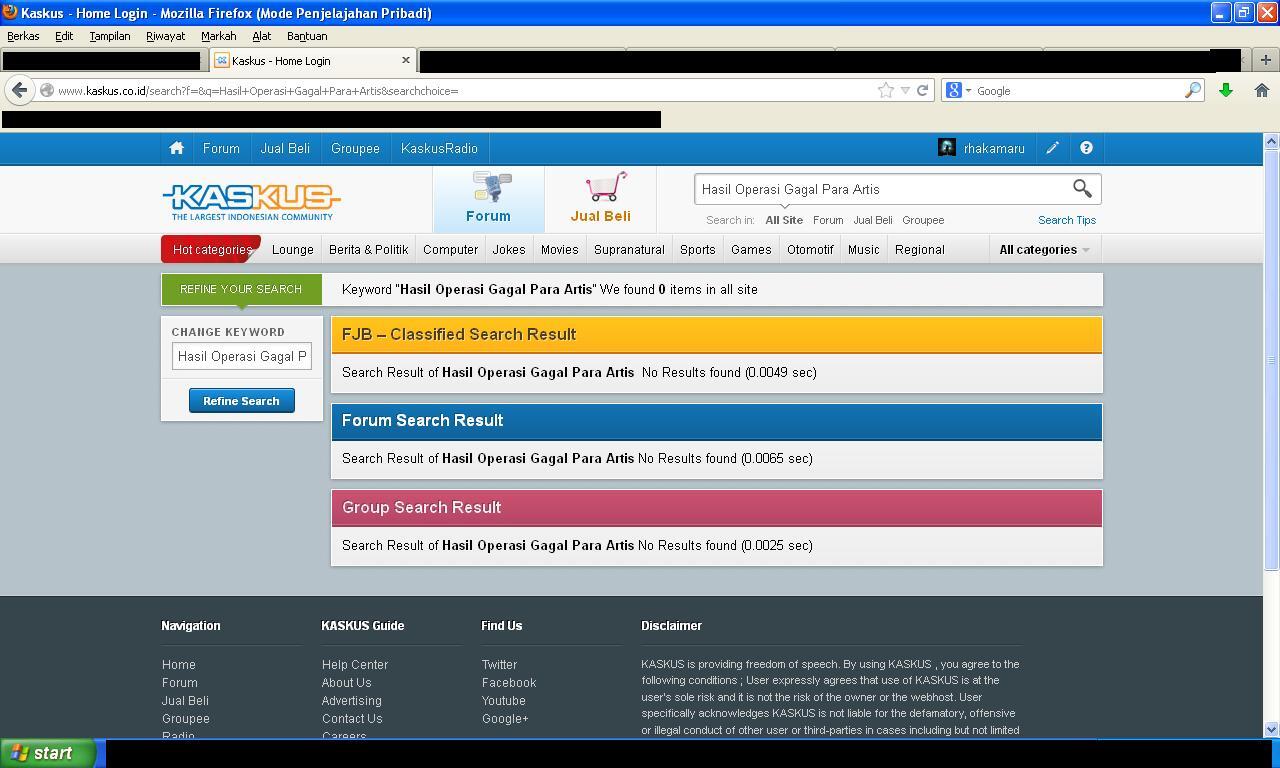Screen dimensions: 1280x768
Task: Open Sports category
Action: click(x=697, y=250)
